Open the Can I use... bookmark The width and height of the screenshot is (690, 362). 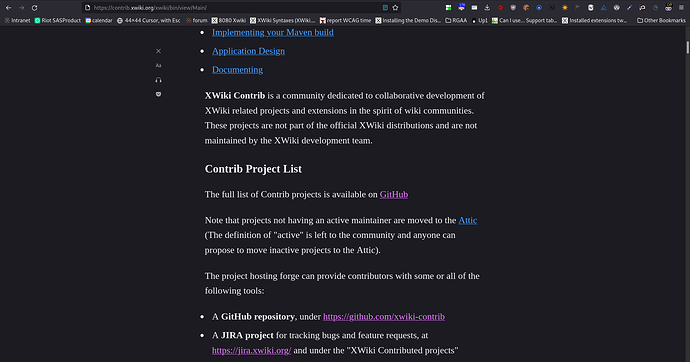525,20
